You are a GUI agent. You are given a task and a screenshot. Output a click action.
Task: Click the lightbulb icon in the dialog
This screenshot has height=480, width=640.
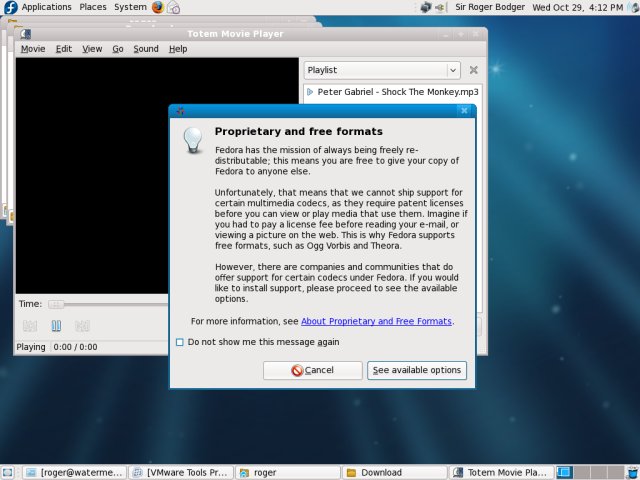[193, 140]
